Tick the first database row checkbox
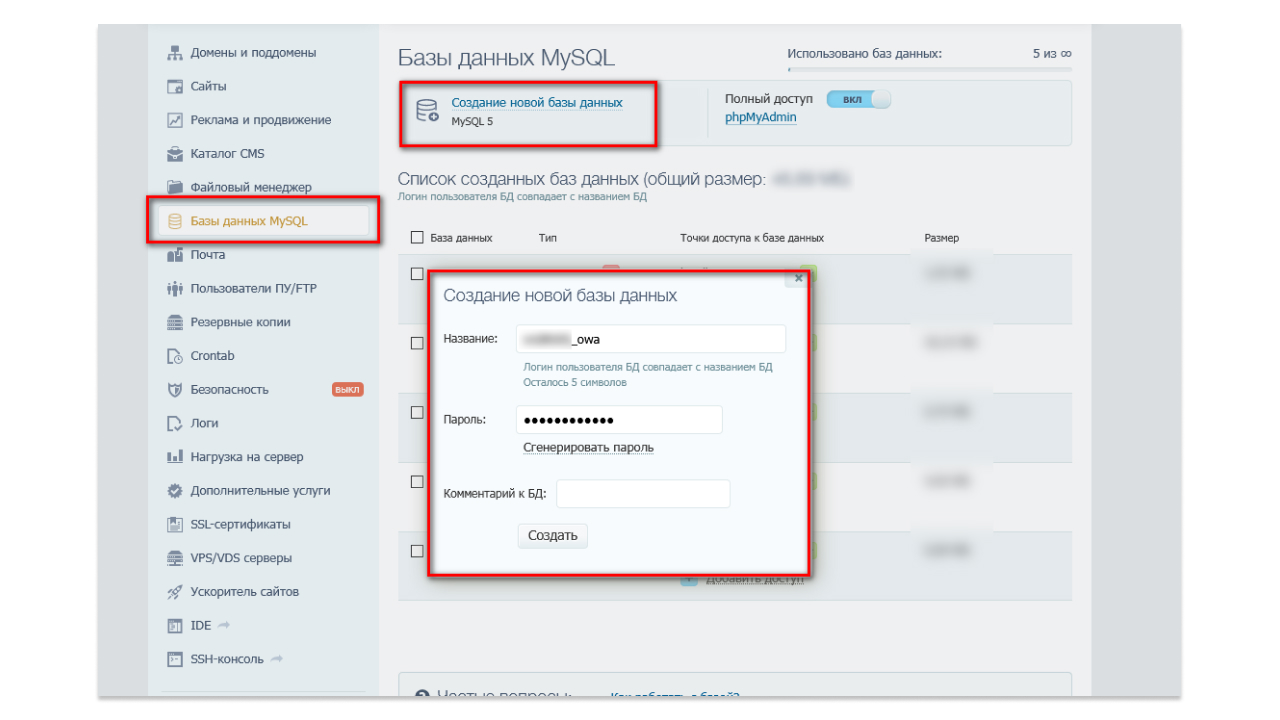This screenshot has width=1280, height=720. 417,274
